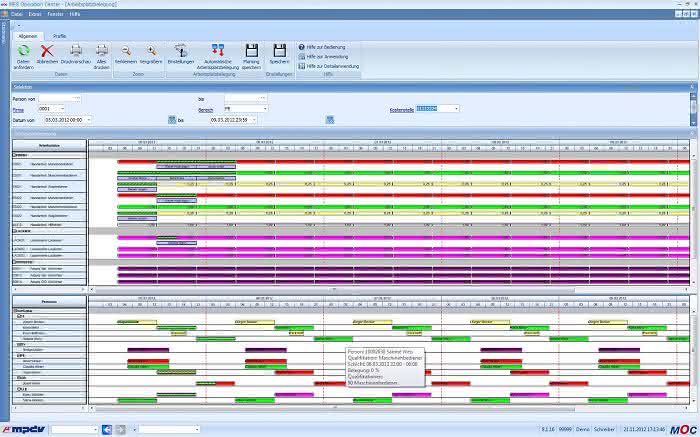Run Automatische Arbeitsplatzbelegung icon
Screen dimensions: 700x437
217,50
